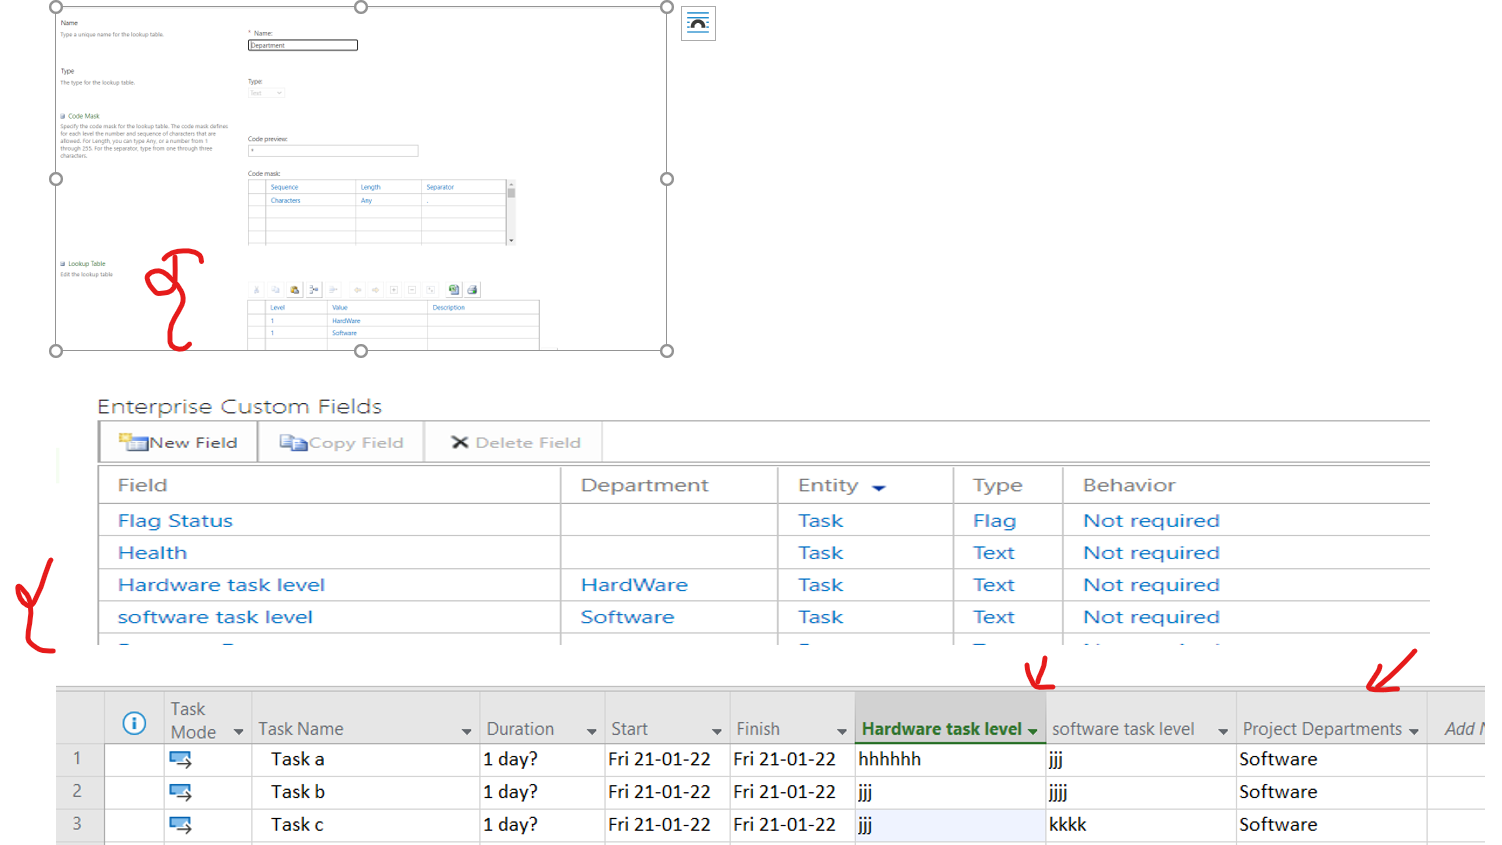Select the Copy icon in the lookup table toolbar

(275, 289)
